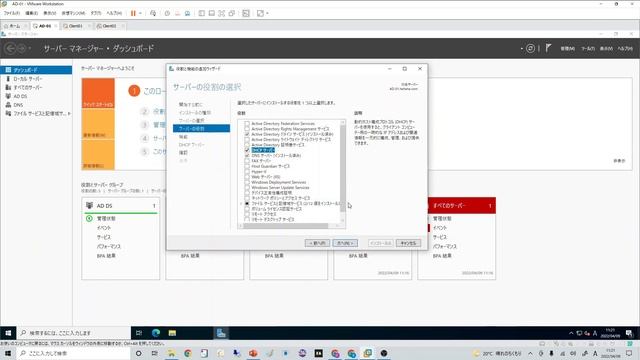Open Task View in guest taskbar
Screen dimensions: 640x360
coord(139,333)
